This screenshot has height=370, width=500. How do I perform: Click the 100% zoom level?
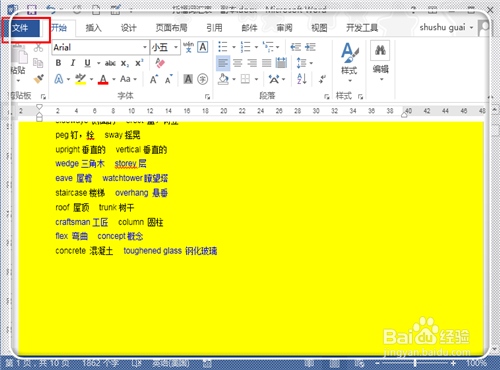[x=476, y=363]
